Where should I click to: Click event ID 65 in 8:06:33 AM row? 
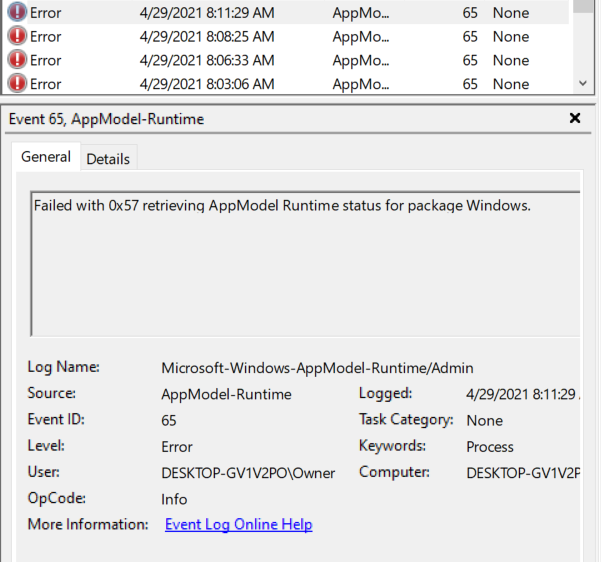click(x=470, y=60)
